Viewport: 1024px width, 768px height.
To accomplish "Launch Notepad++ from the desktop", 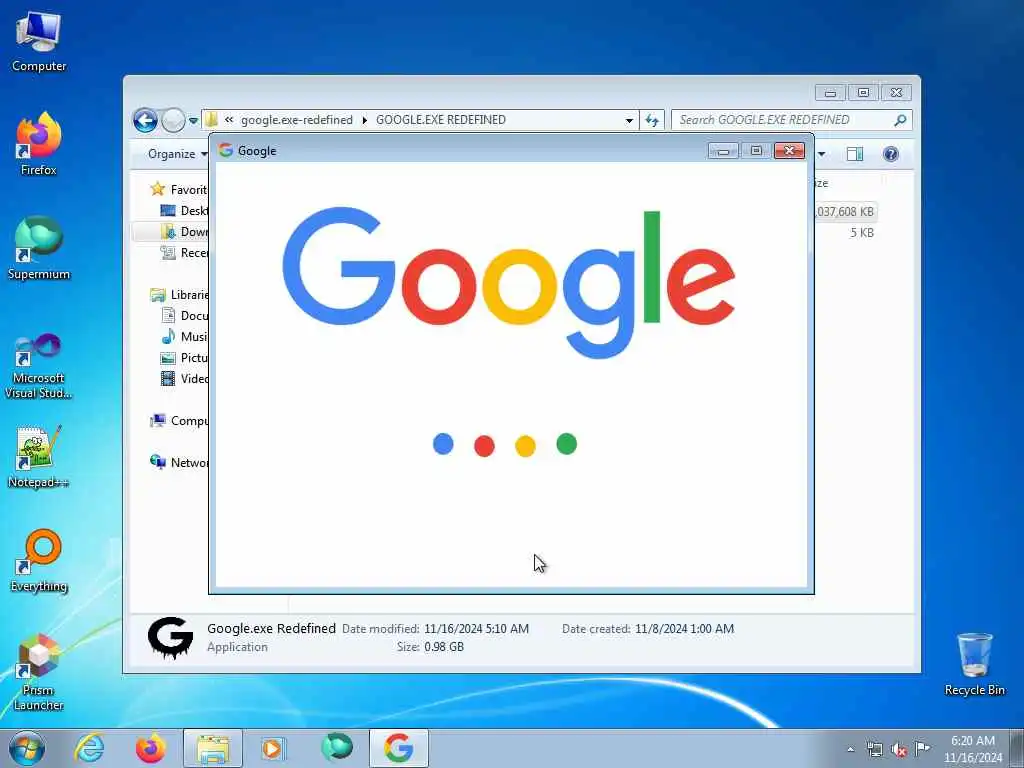I will [x=39, y=457].
